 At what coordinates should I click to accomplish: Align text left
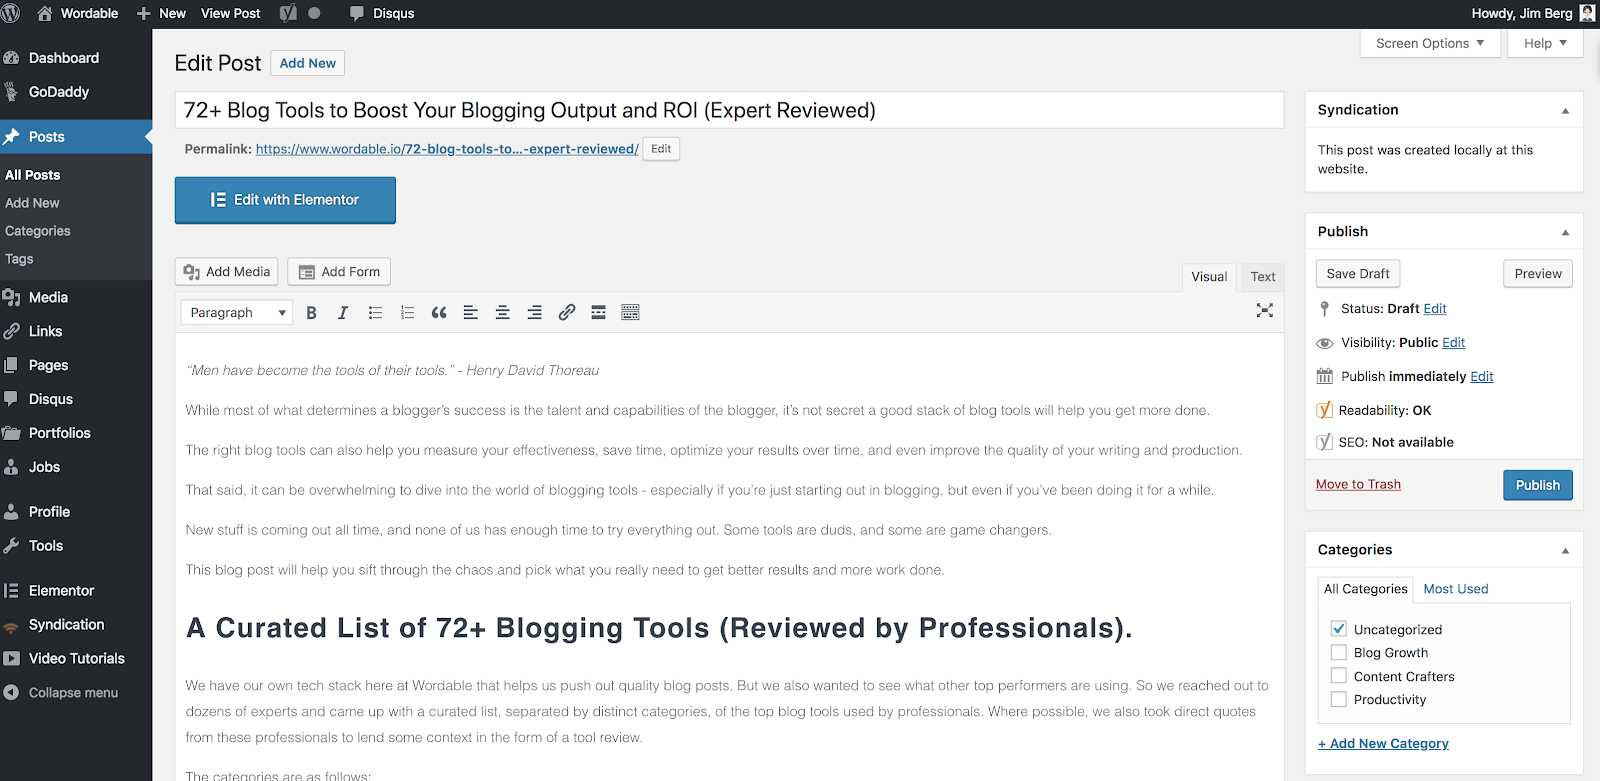[x=471, y=313]
